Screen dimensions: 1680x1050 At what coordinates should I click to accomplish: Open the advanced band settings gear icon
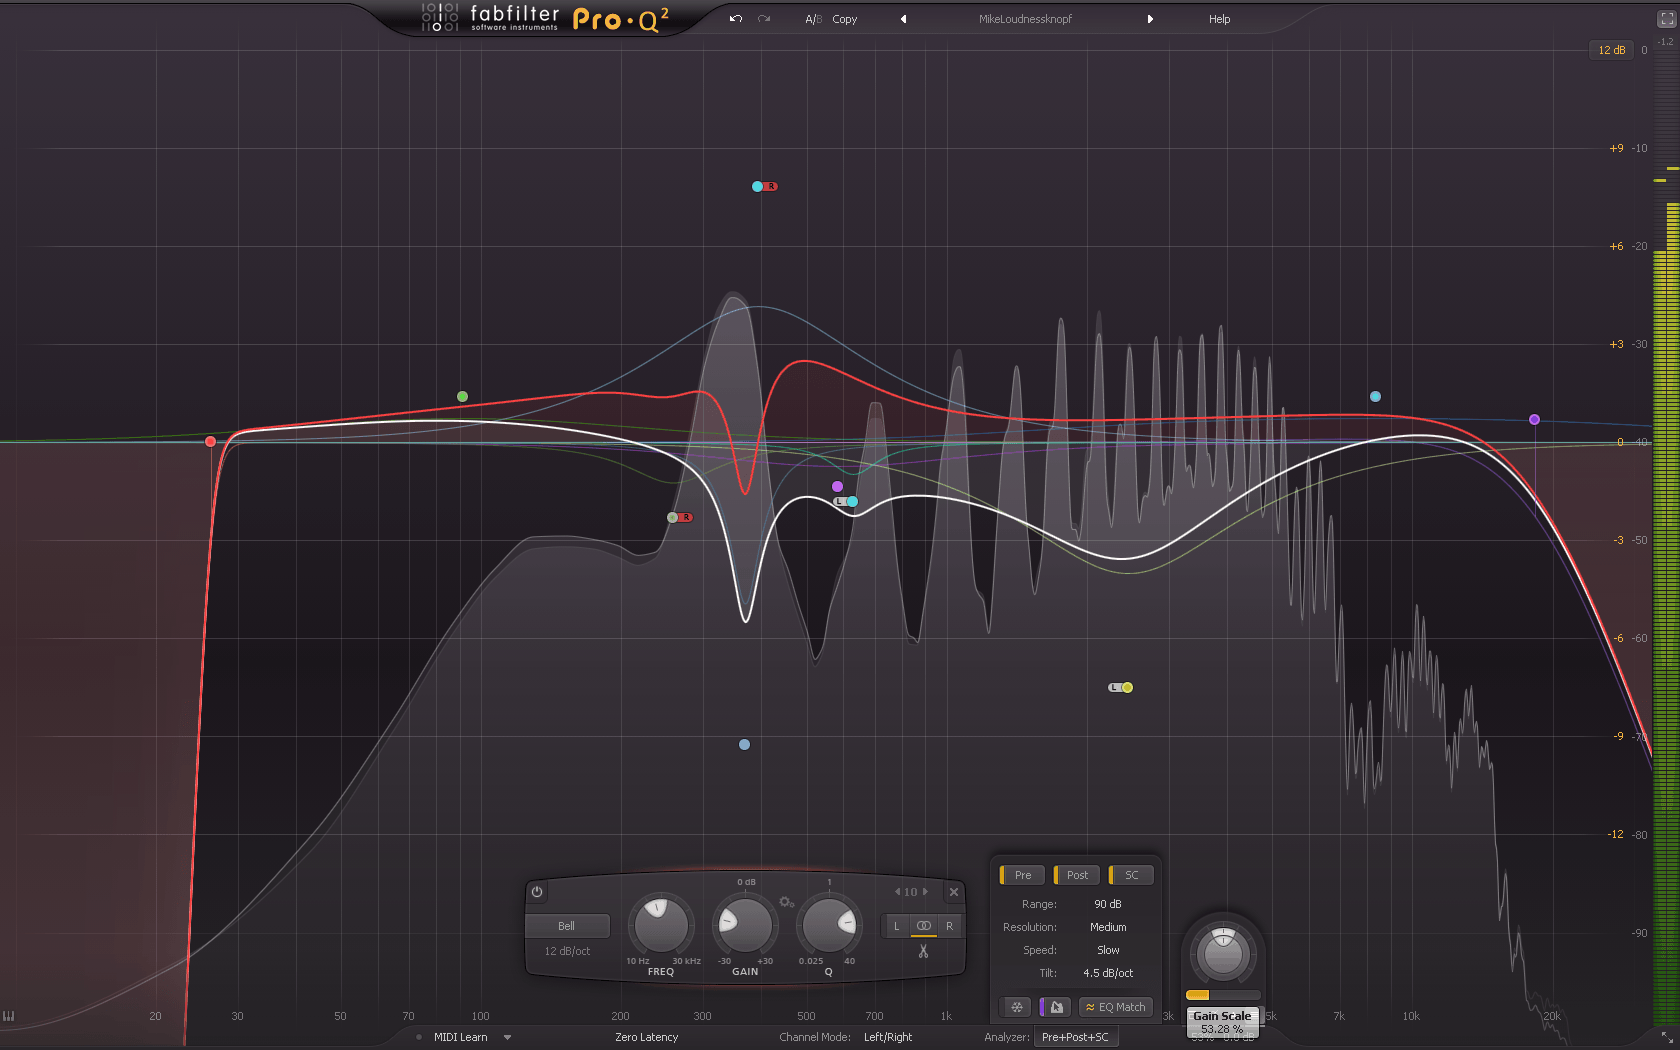(787, 903)
